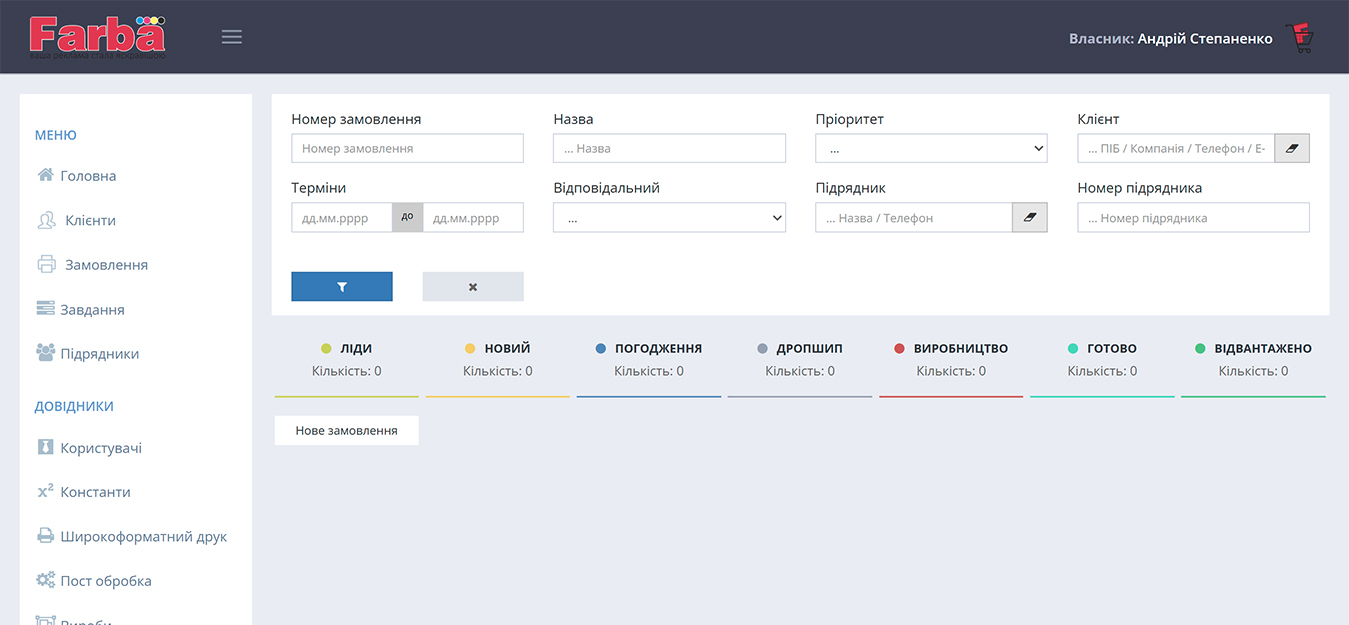Apply filters with the blue funnel button
Viewport: 1349px width, 625px height.
(x=342, y=287)
